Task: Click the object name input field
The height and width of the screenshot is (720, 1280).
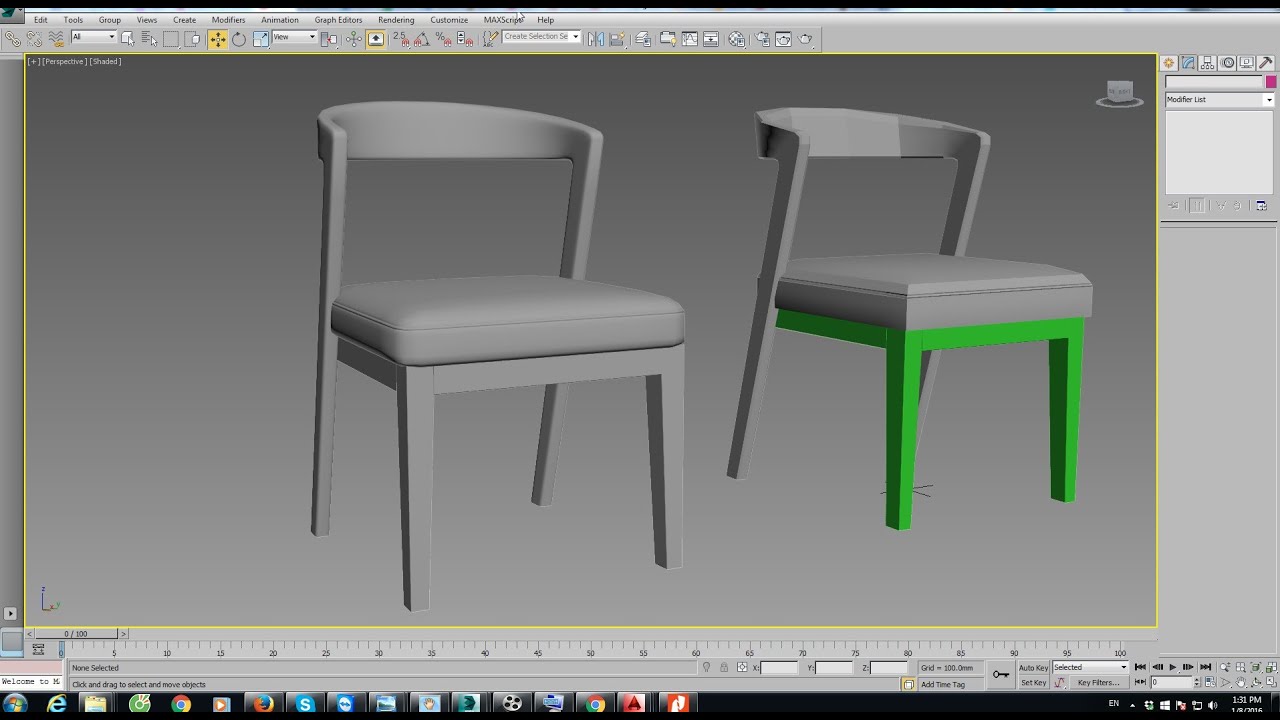Action: point(1214,82)
